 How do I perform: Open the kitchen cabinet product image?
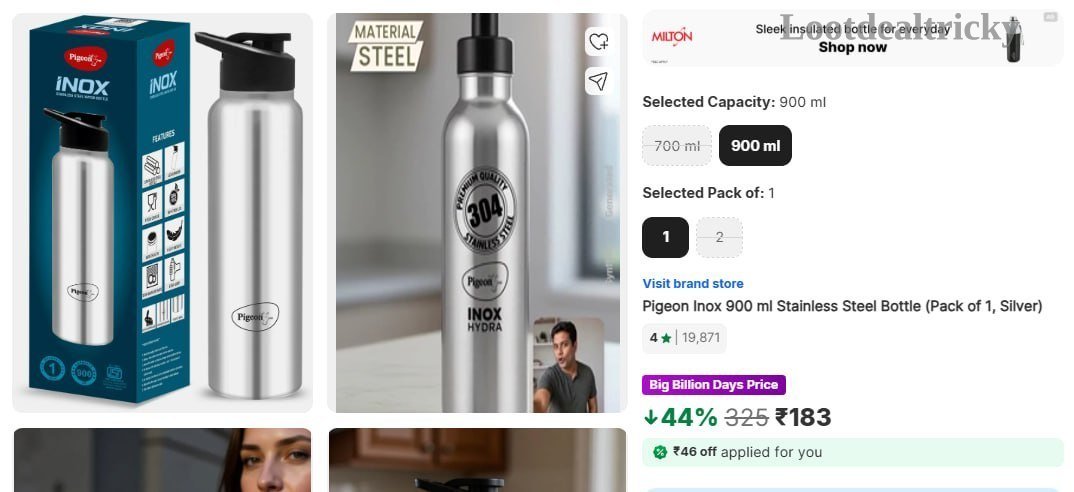point(477,460)
